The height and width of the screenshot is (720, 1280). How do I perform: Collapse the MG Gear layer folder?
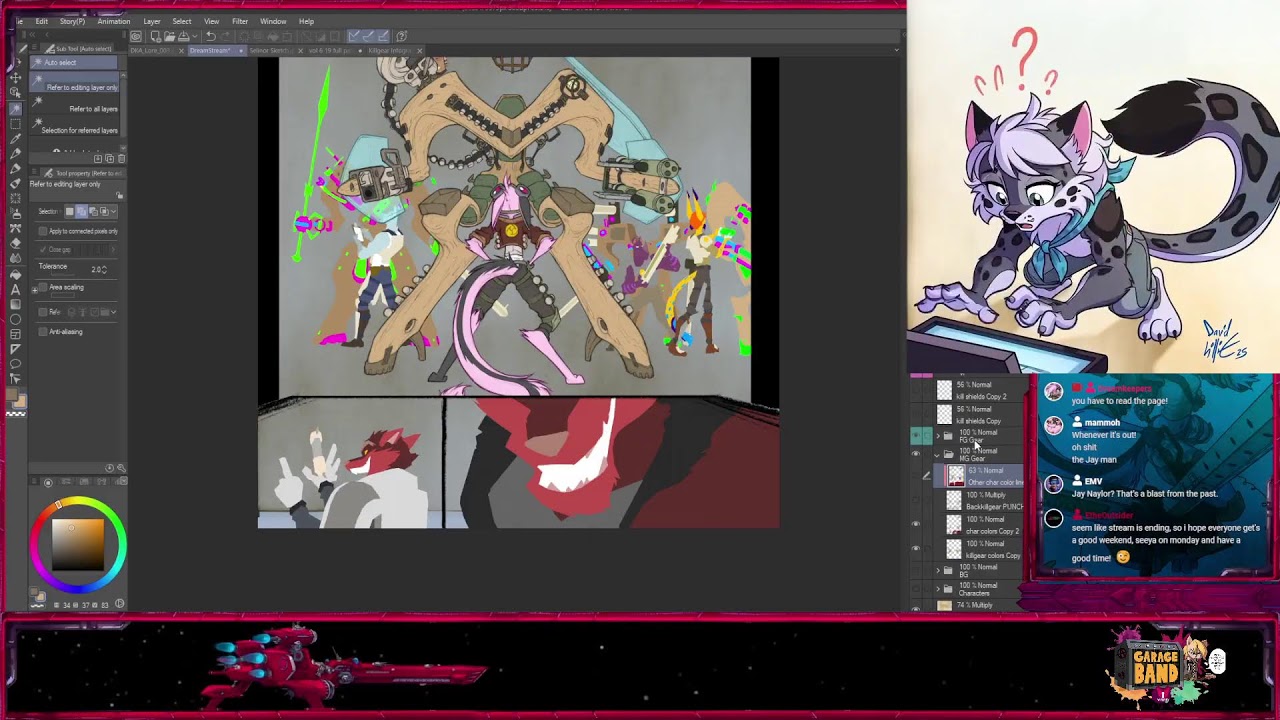(937, 455)
